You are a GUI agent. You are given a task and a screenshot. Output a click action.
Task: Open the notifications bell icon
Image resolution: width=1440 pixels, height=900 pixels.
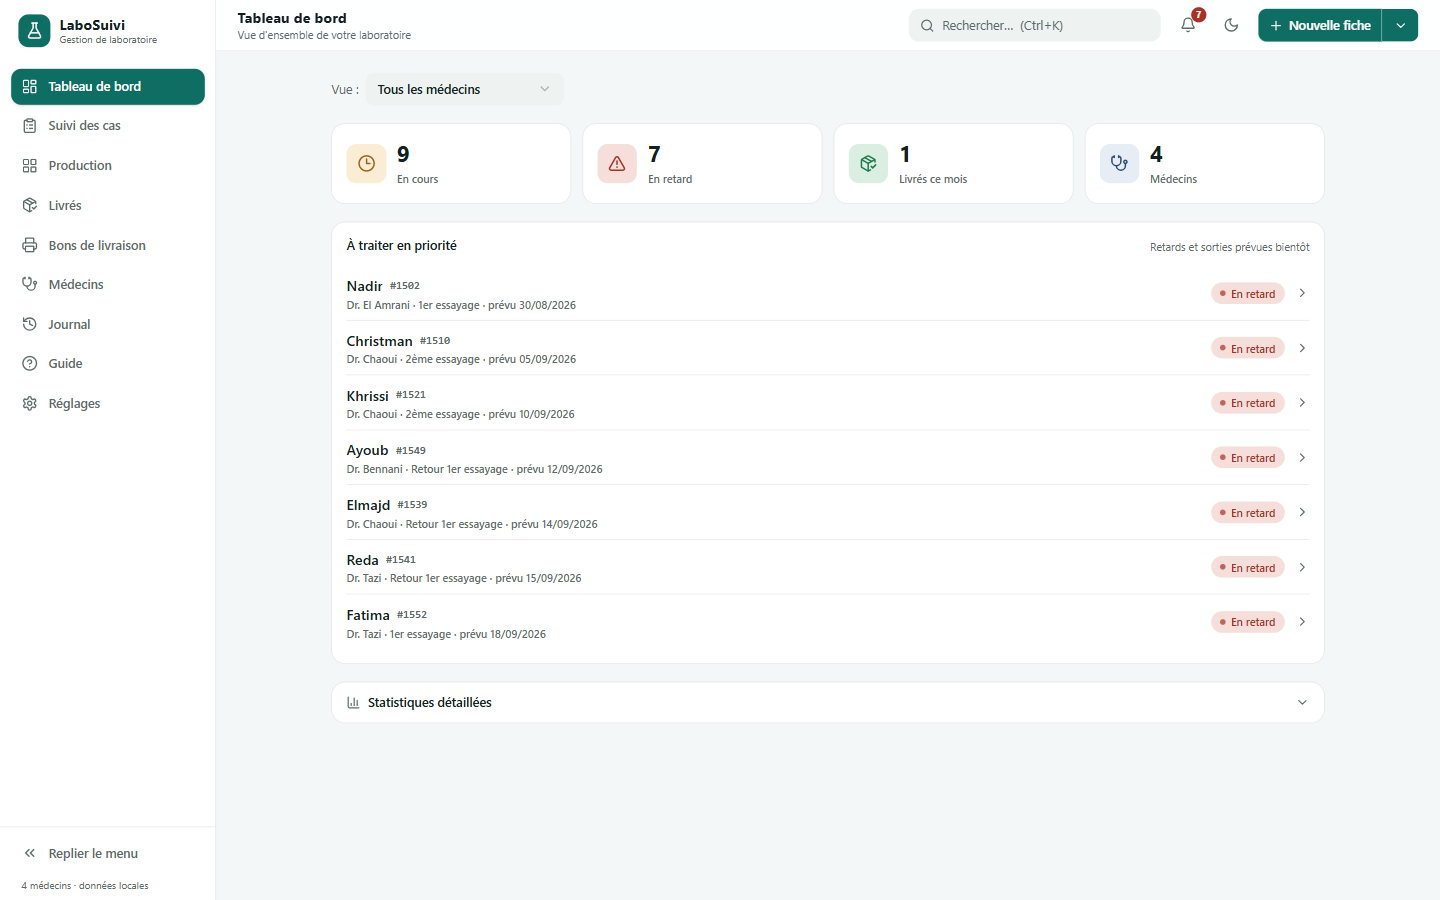coord(1188,25)
